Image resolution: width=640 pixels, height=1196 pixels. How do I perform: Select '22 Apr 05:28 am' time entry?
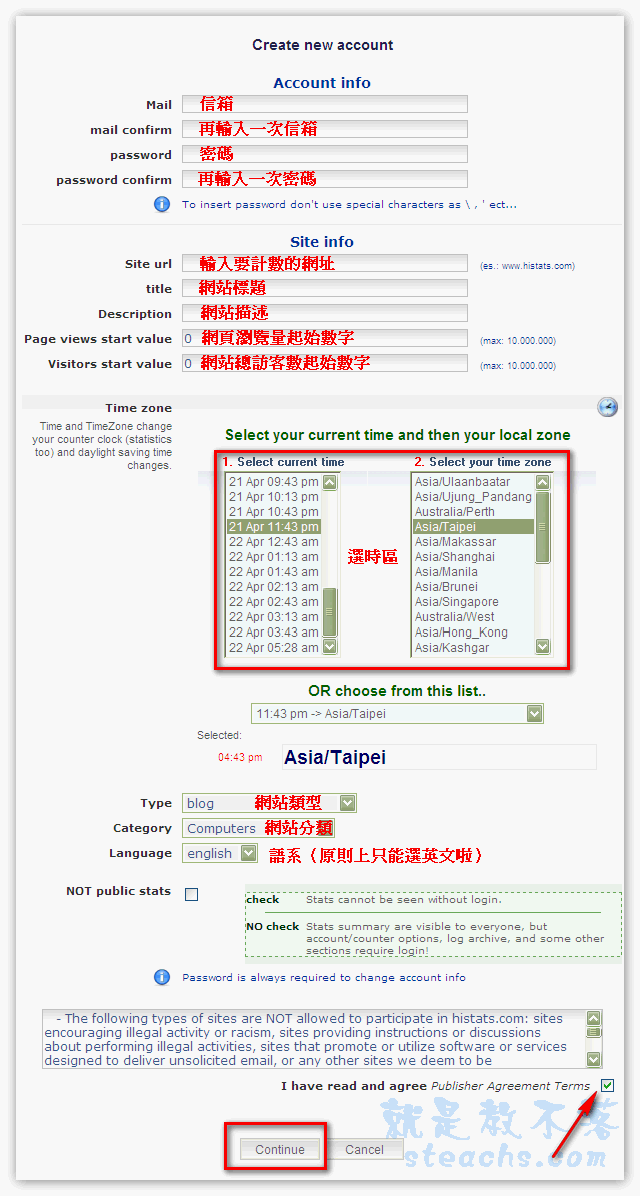[x=274, y=648]
